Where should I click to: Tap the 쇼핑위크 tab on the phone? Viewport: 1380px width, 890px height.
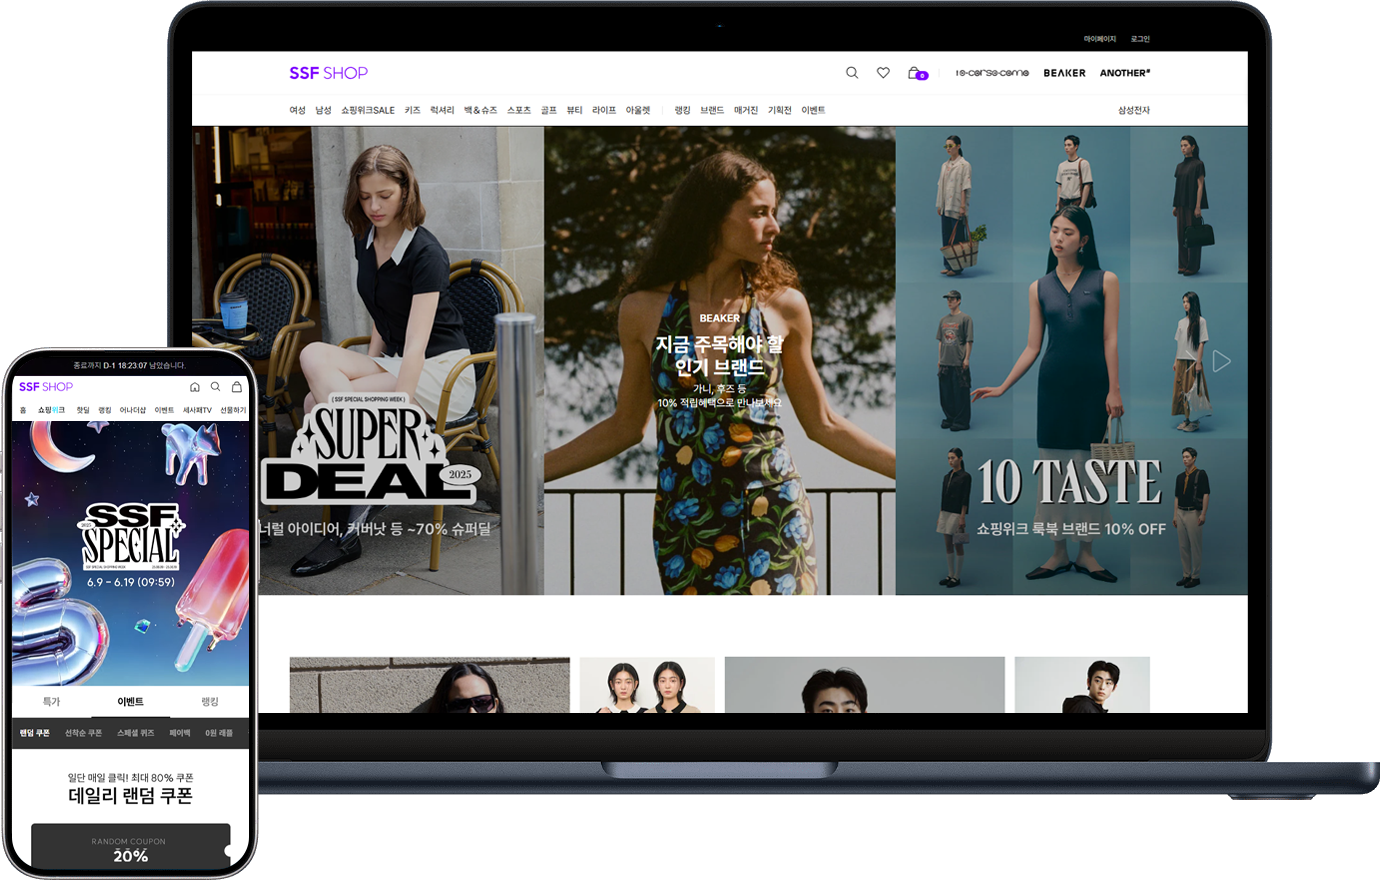pyautogui.click(x=51, y=410)
